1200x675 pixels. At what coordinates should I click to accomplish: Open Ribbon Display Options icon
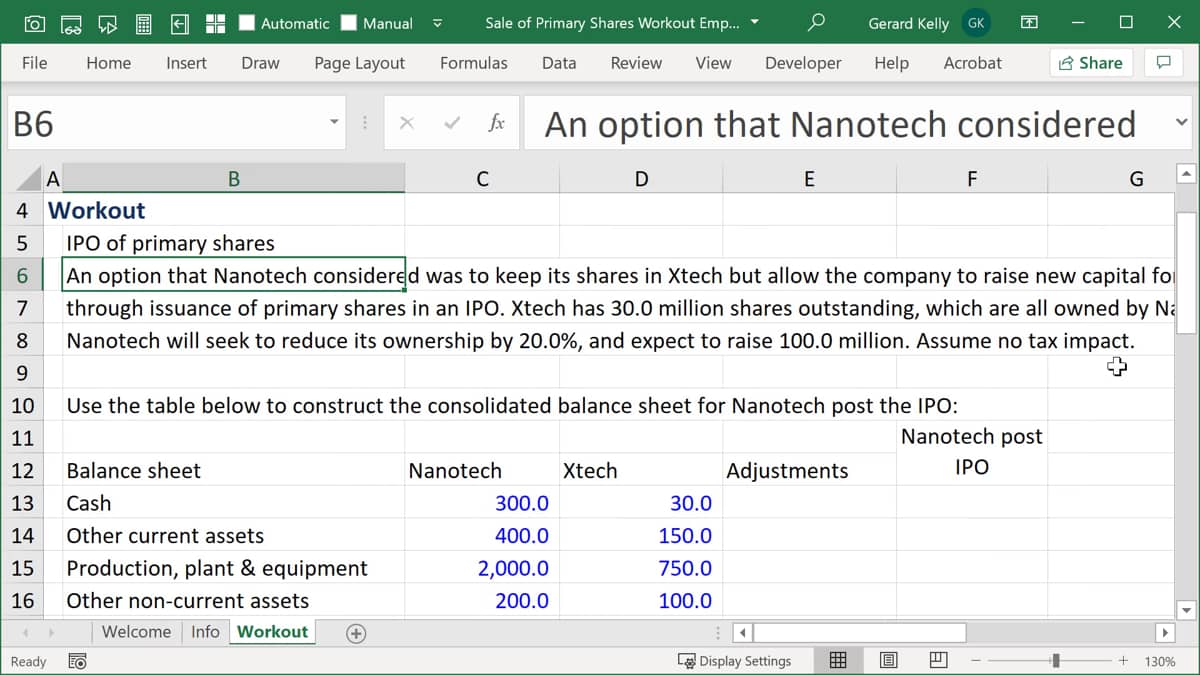[x=1029, y=22]
